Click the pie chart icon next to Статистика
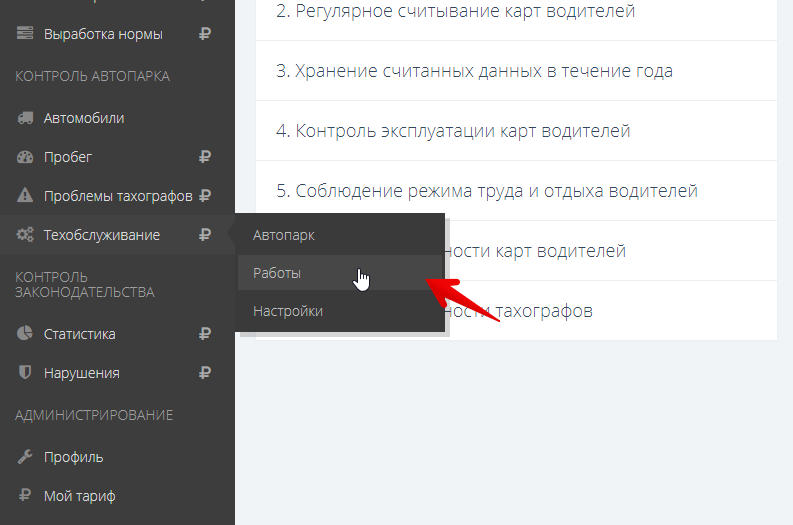Screen dimensions: 793x525 25,333
